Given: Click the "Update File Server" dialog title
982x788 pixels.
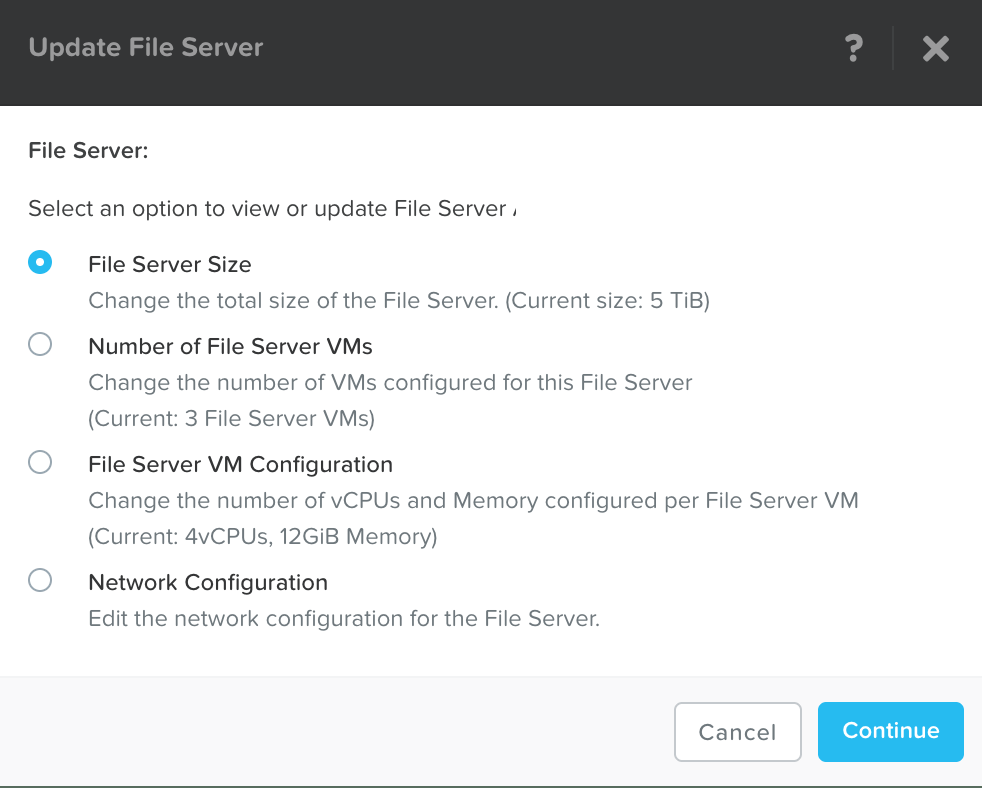Looking at the screenshot, I should click(x=146, y=48).
